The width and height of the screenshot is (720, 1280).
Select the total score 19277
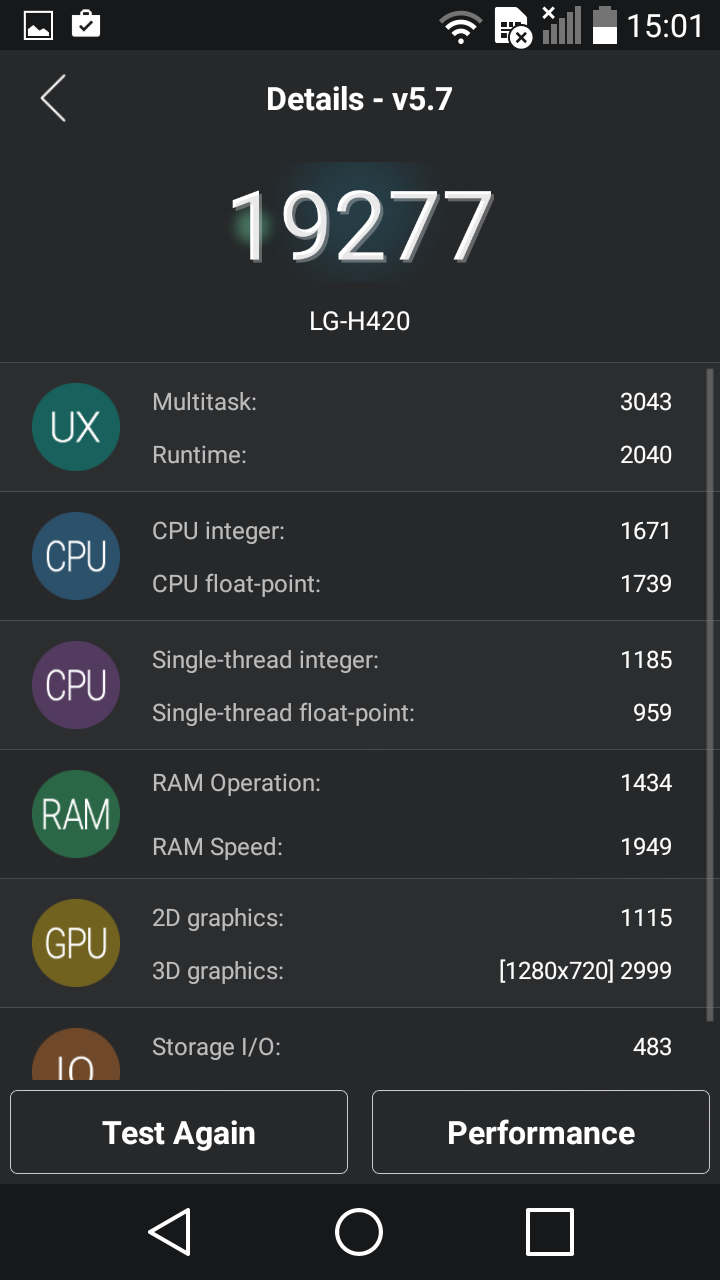pyautogui.click(x=360, y=225)
